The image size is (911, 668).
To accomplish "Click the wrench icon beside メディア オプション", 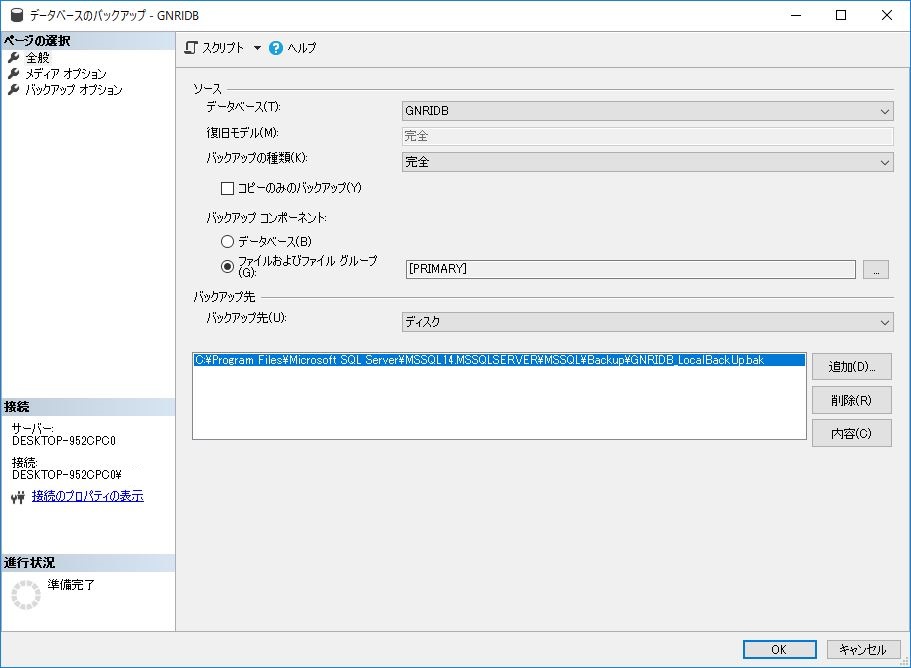I will [14, 74].
